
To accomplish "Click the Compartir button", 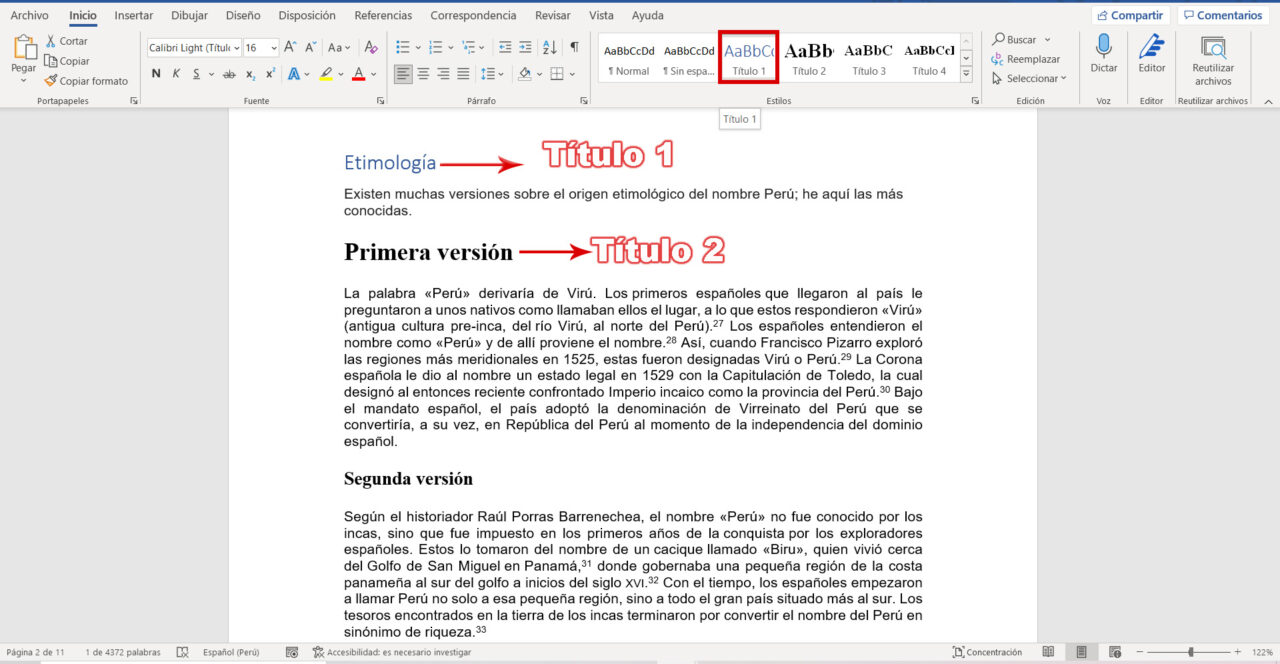I will pos(1129,14).
